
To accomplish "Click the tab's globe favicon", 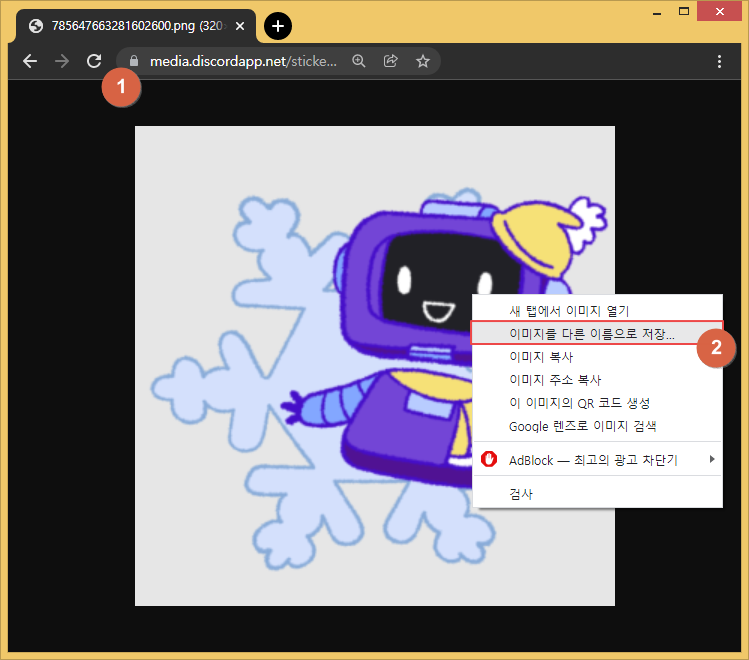I will pos(36,26).
